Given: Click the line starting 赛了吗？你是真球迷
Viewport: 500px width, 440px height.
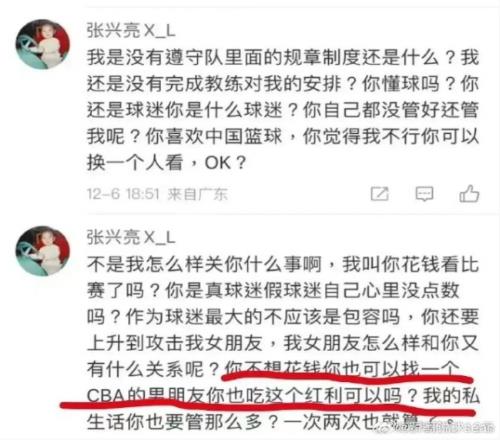Looking at the screenshot, I should (x=273, y=290).
